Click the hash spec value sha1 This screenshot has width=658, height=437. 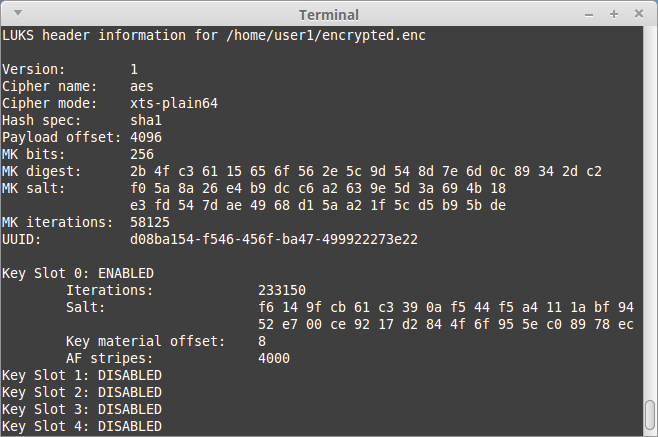(145, 120)
